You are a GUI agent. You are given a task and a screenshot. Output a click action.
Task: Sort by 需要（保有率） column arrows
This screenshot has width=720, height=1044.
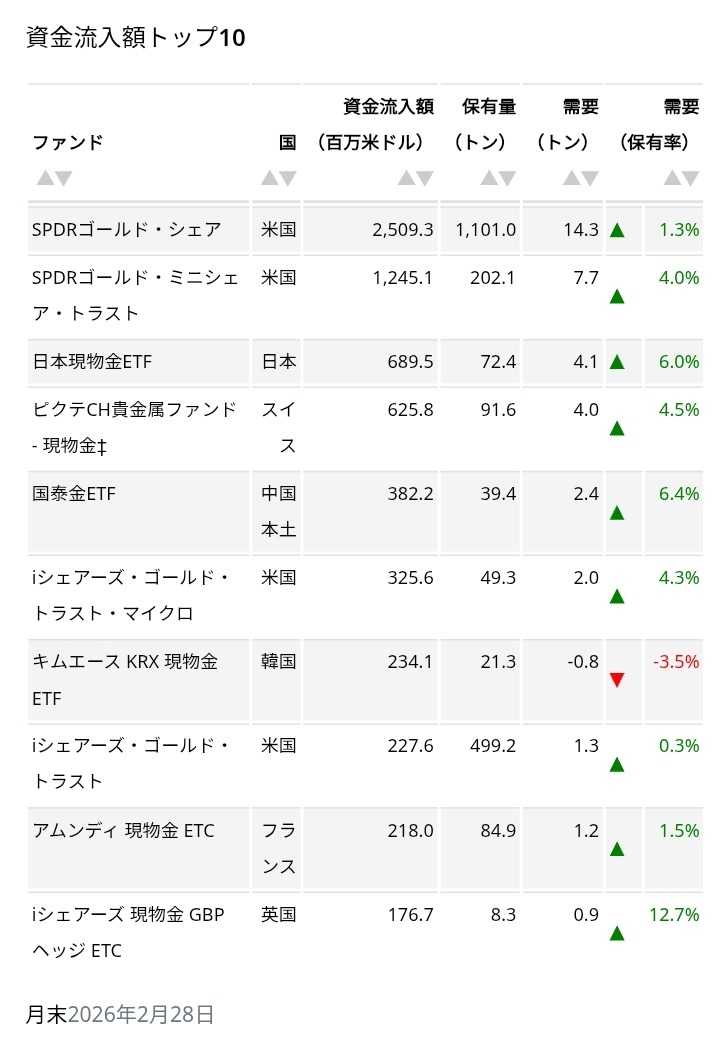(682, 179)
